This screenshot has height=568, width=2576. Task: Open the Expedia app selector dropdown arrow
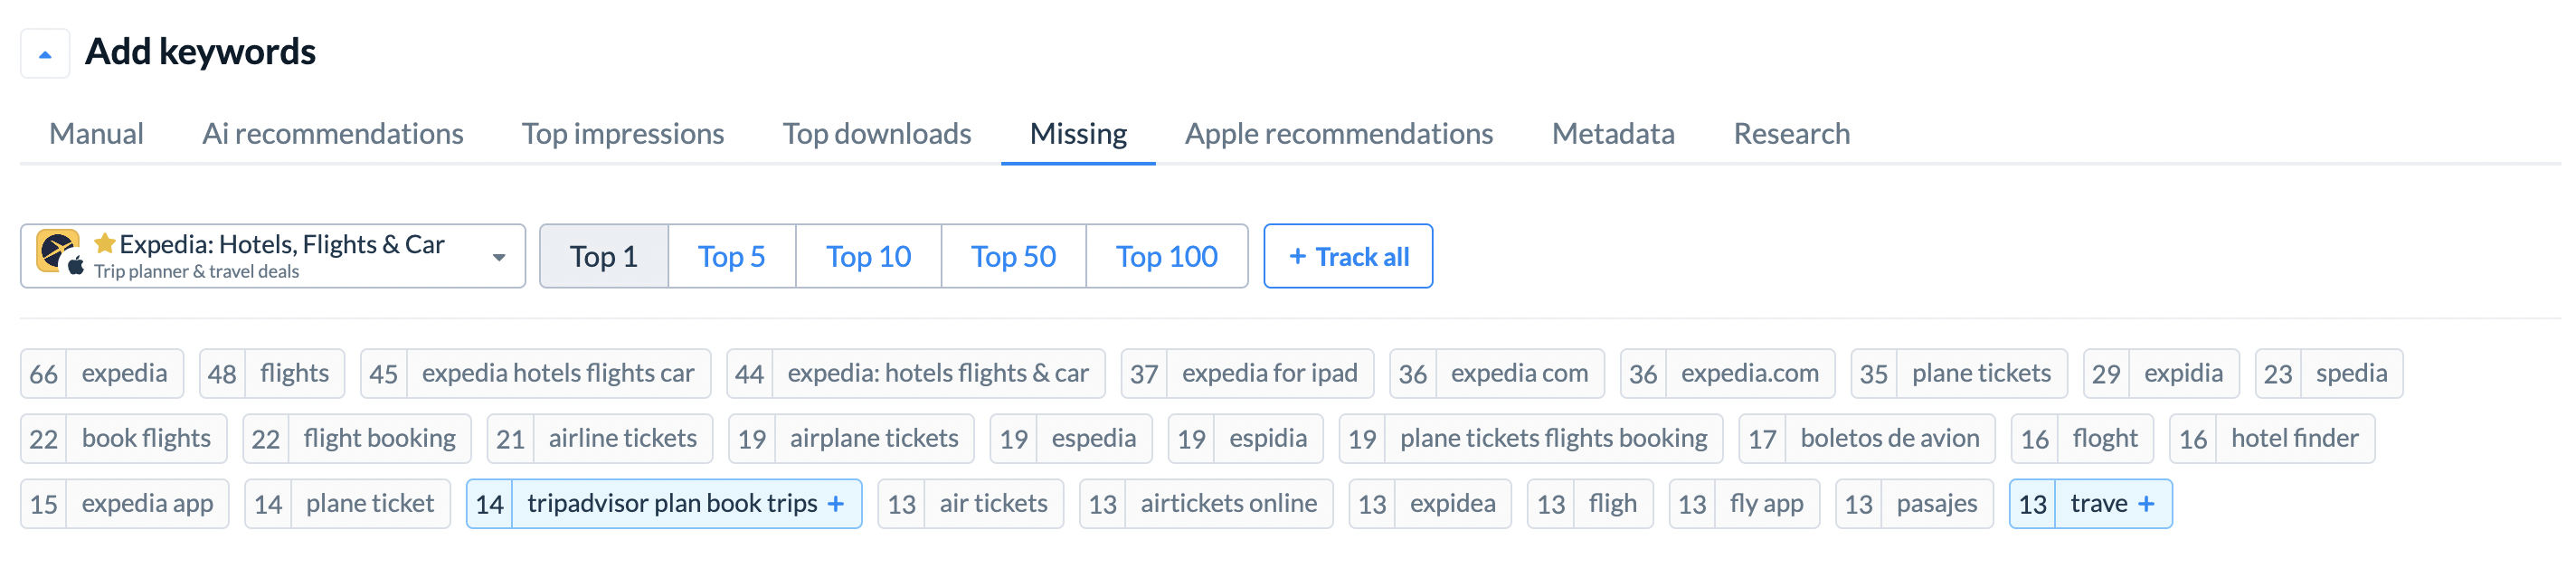pos(499,258)
